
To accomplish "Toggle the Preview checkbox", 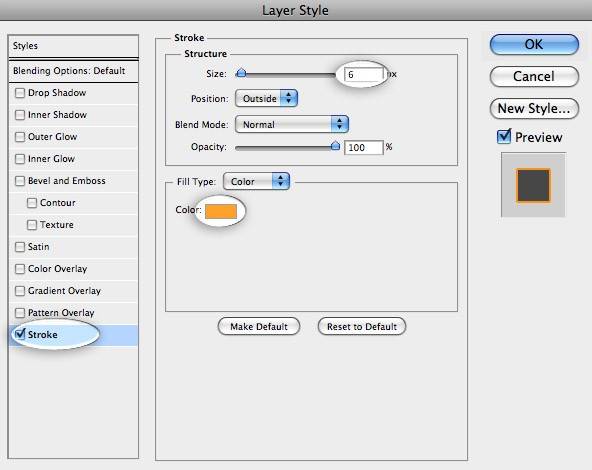I will coord(504,137).
